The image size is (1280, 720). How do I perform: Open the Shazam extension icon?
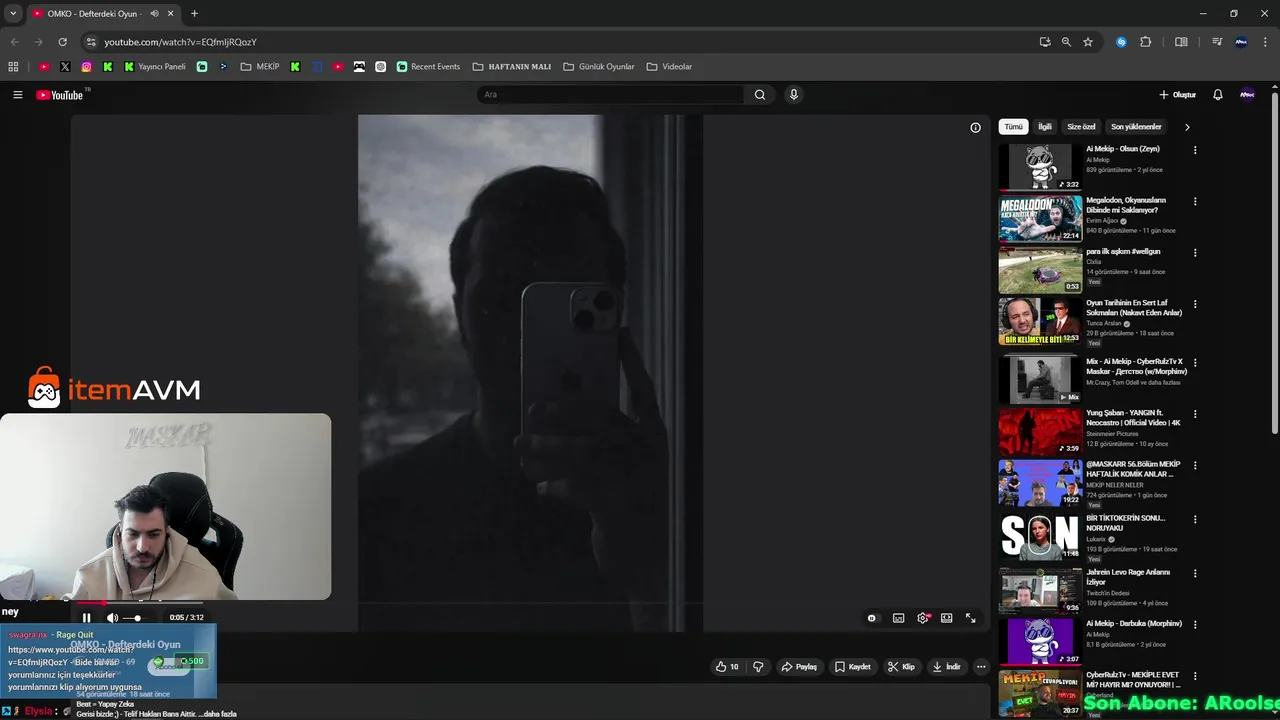click(x=1121, y=42)
